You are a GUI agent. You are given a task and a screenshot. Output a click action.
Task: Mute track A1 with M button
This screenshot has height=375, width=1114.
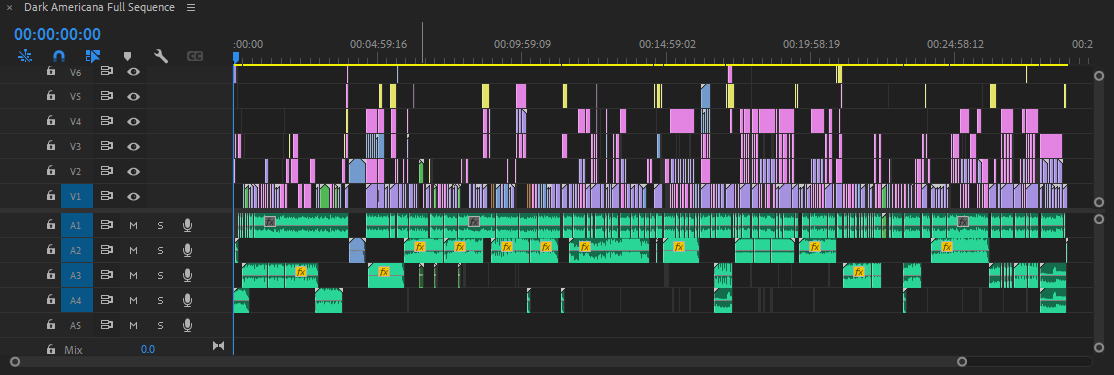pyautogui.click(x=133, y=225)
